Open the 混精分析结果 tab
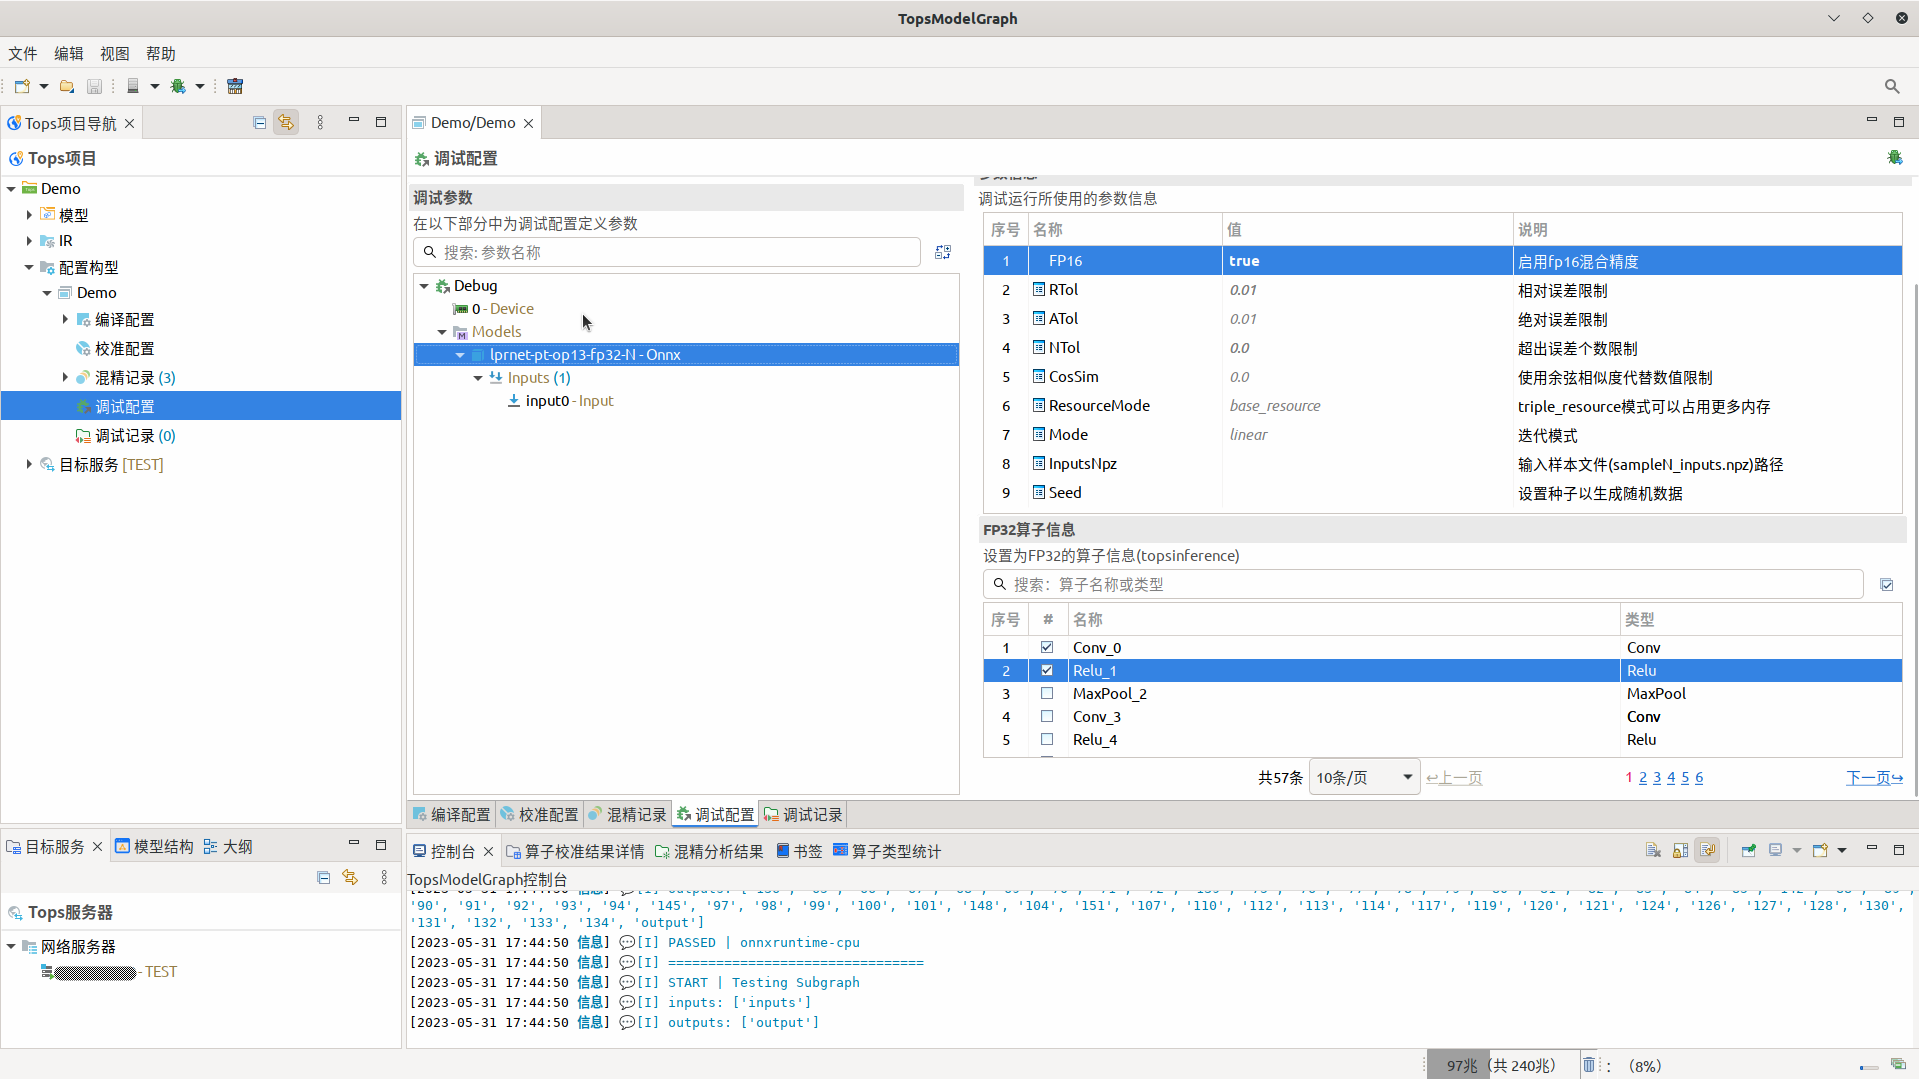The image size is (1919, 1079). 709,851
